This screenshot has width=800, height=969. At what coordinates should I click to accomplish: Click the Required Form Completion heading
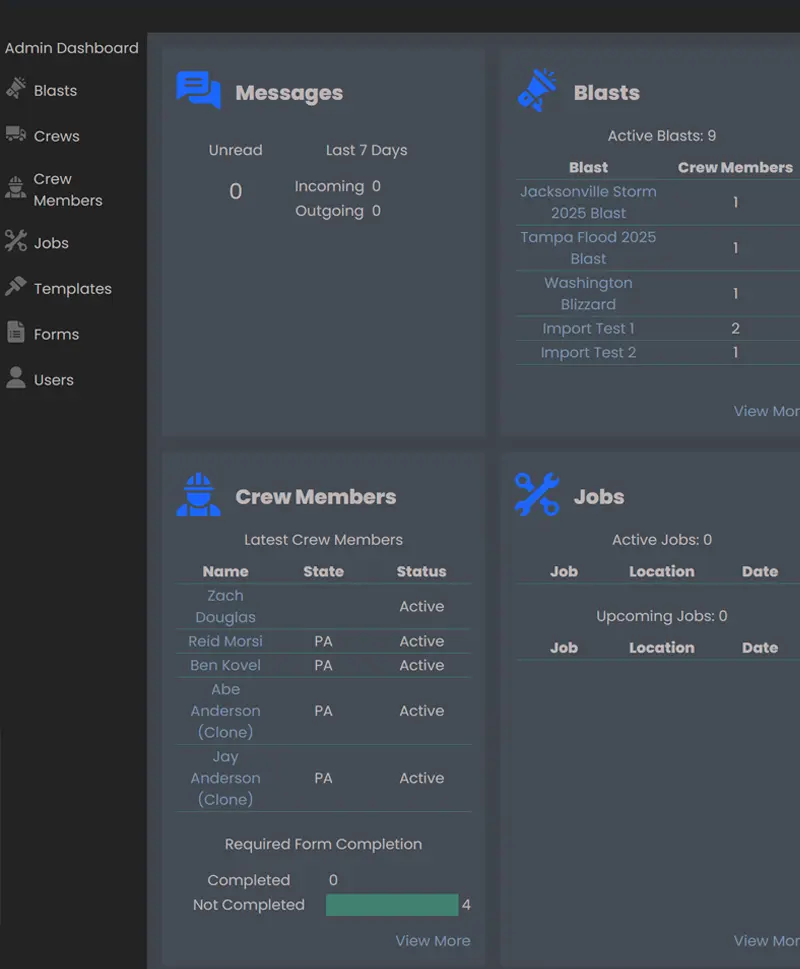[x=323, y=844]
